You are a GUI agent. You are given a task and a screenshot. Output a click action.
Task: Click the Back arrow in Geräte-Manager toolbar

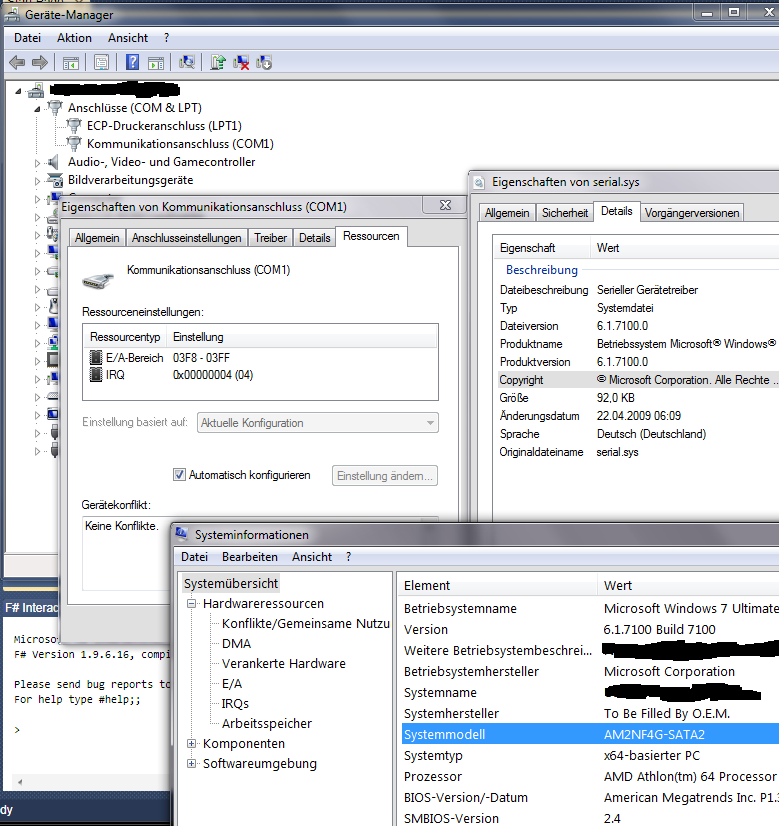(17, 63)
